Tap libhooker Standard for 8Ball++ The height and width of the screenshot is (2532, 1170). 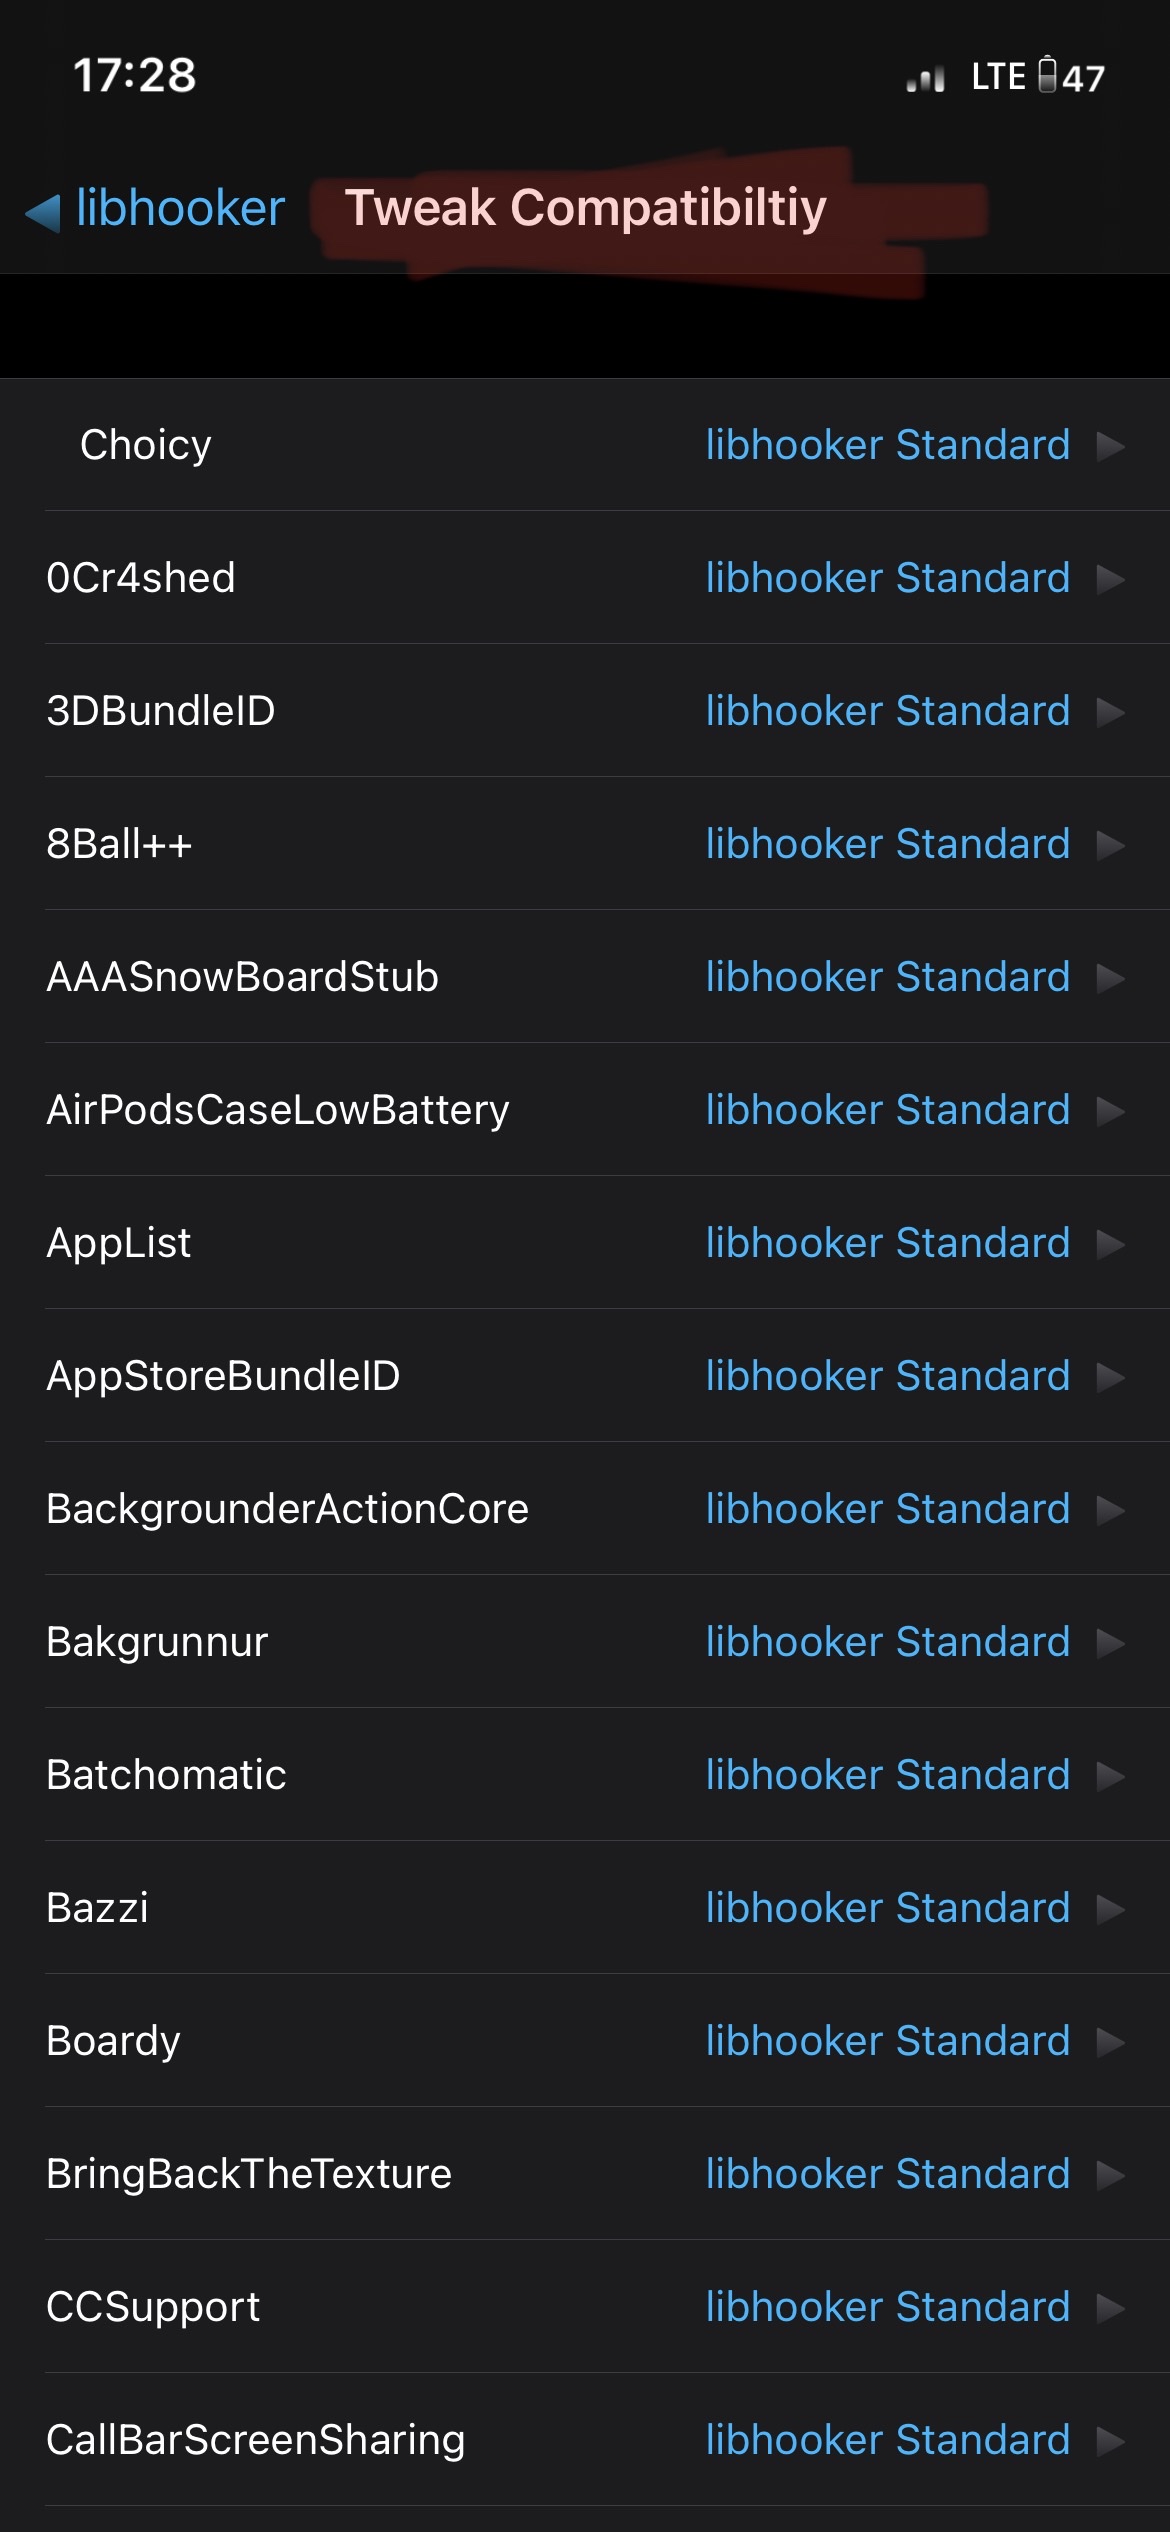[x=886, y=843]
